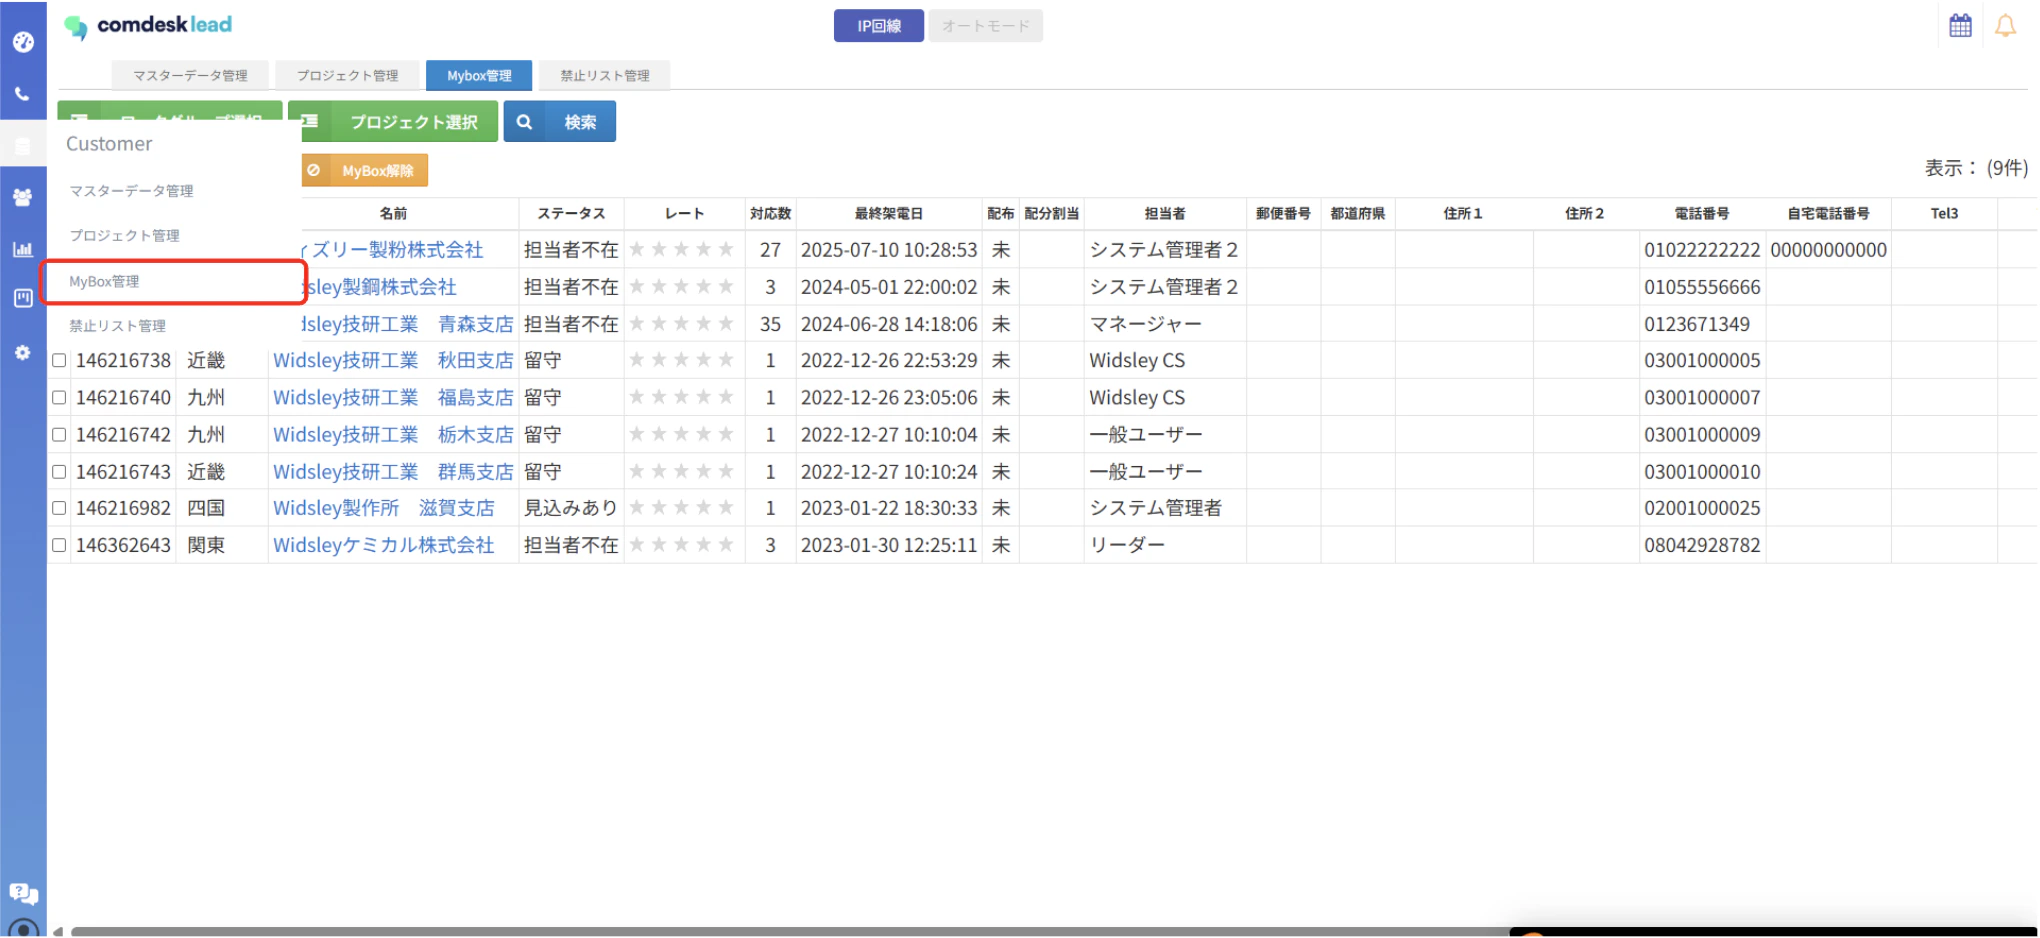
Task: Open the Widsley技研工業 栃木支店 link
Action: click(393, 434)
